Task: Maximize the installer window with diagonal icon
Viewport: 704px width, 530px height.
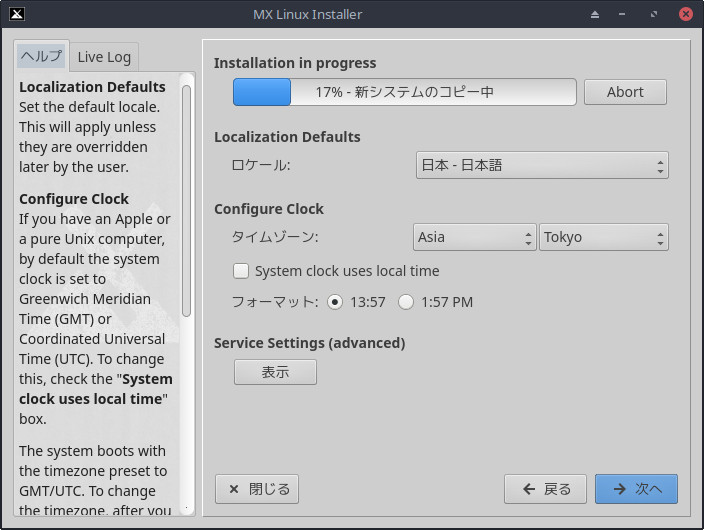Action: click(655, 14)
